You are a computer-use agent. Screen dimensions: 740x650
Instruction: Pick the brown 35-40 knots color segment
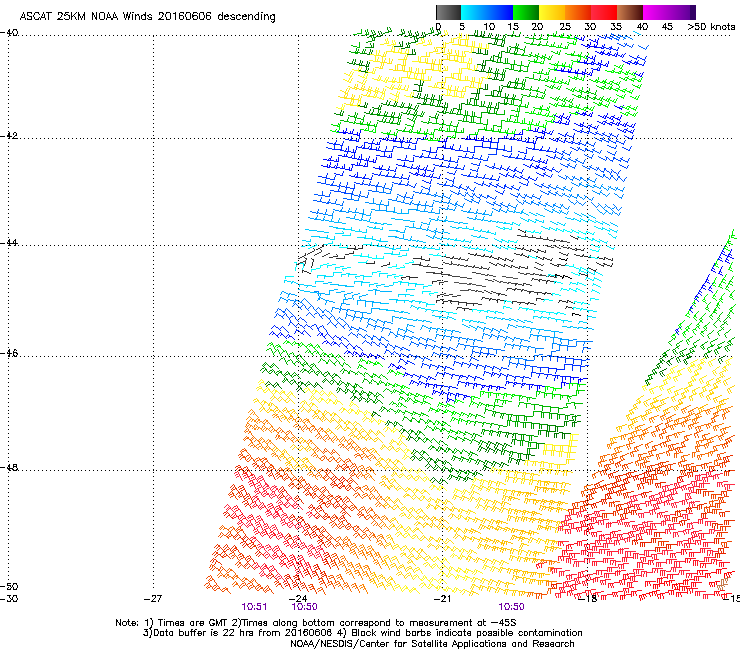tap(630, 12)
